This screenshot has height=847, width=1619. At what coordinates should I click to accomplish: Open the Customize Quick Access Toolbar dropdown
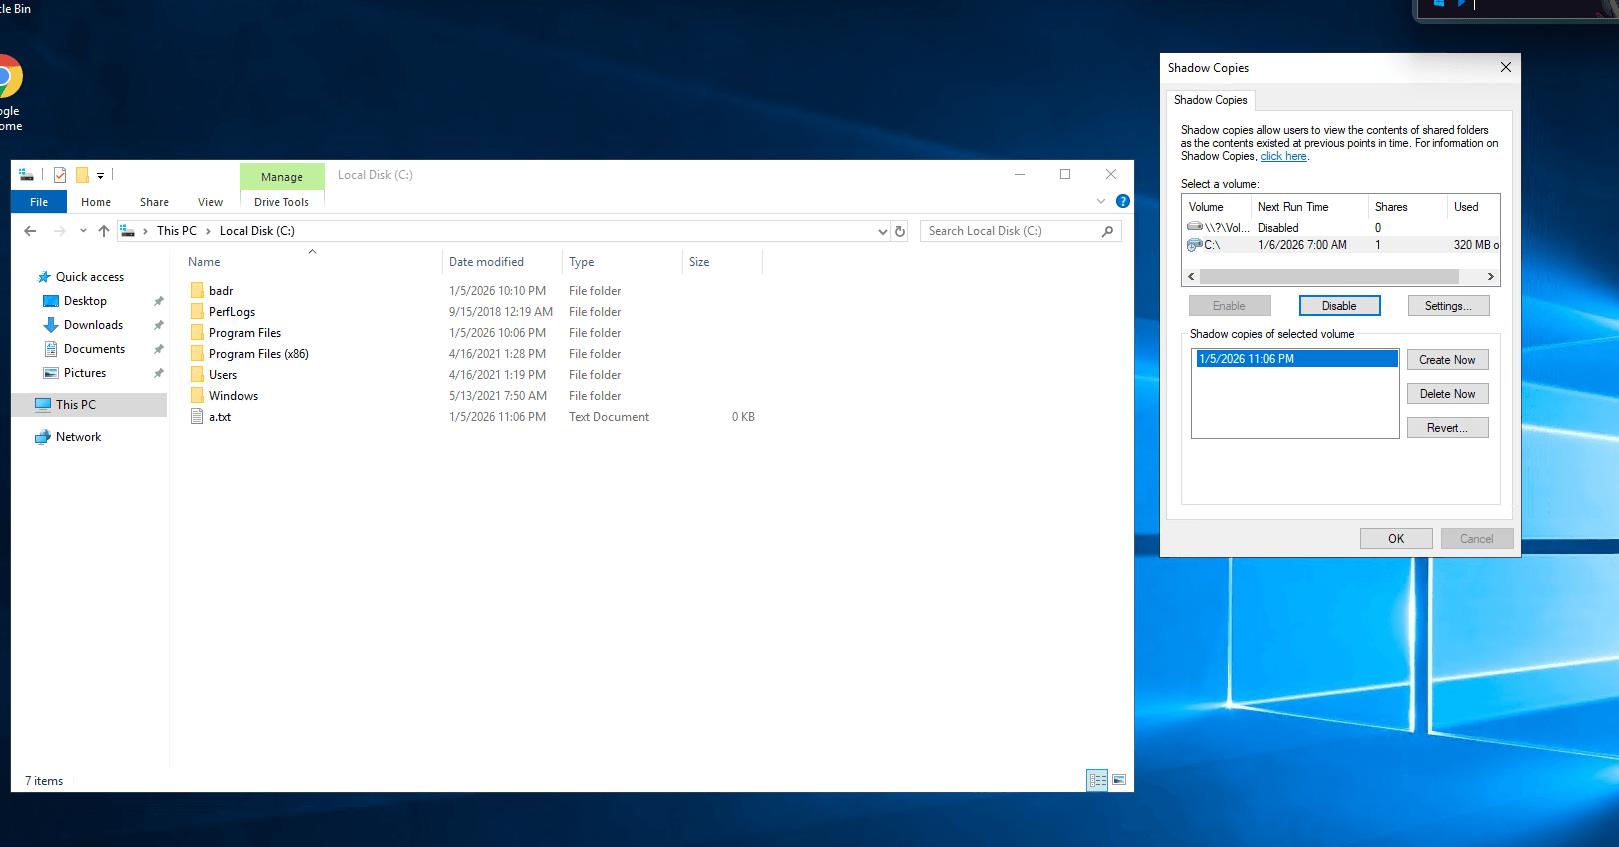100,176
